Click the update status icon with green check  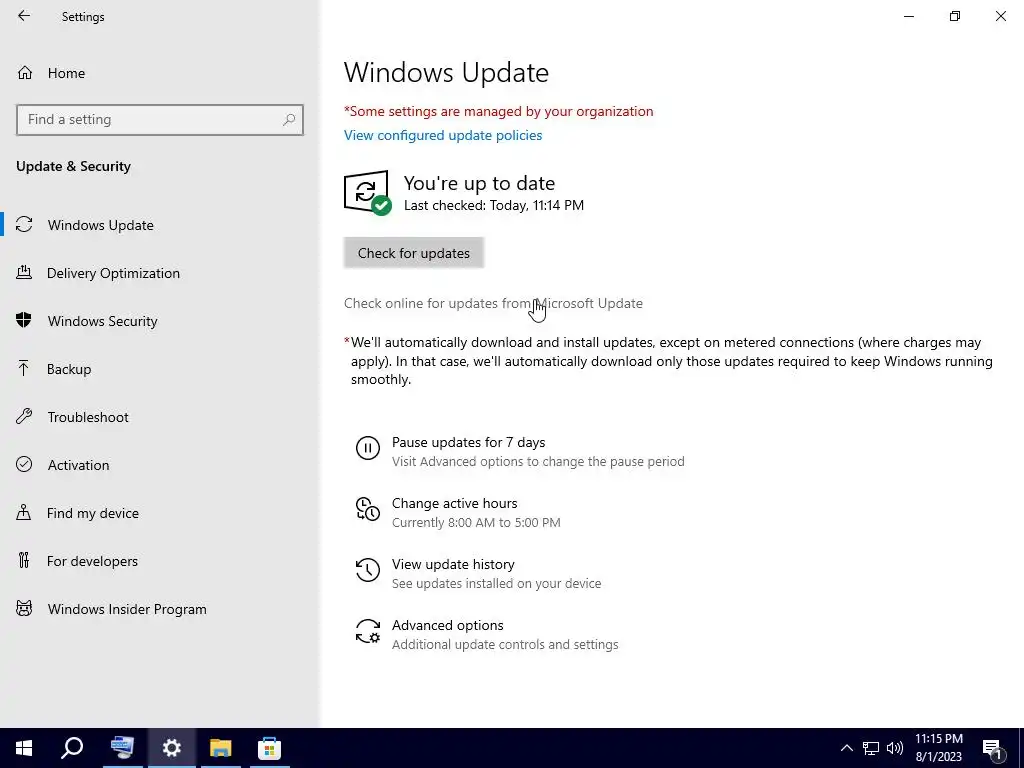367,192
